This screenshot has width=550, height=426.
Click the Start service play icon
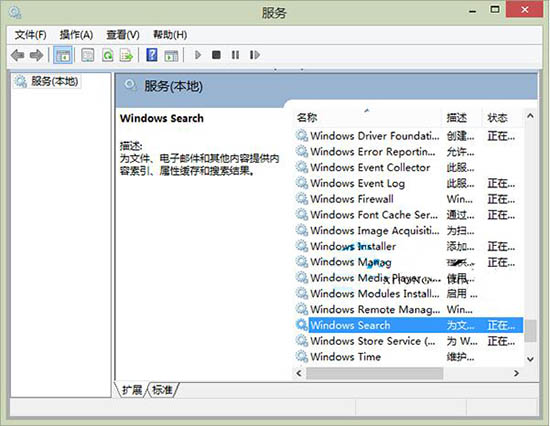pyautogui.click(x=198, y=55)
